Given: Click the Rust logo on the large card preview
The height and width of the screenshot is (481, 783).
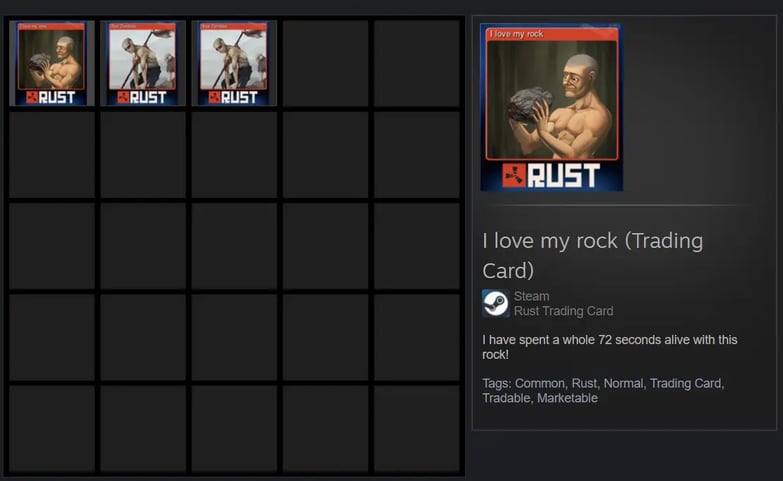Looking at the screenshot, I should [x=551, y=175].
